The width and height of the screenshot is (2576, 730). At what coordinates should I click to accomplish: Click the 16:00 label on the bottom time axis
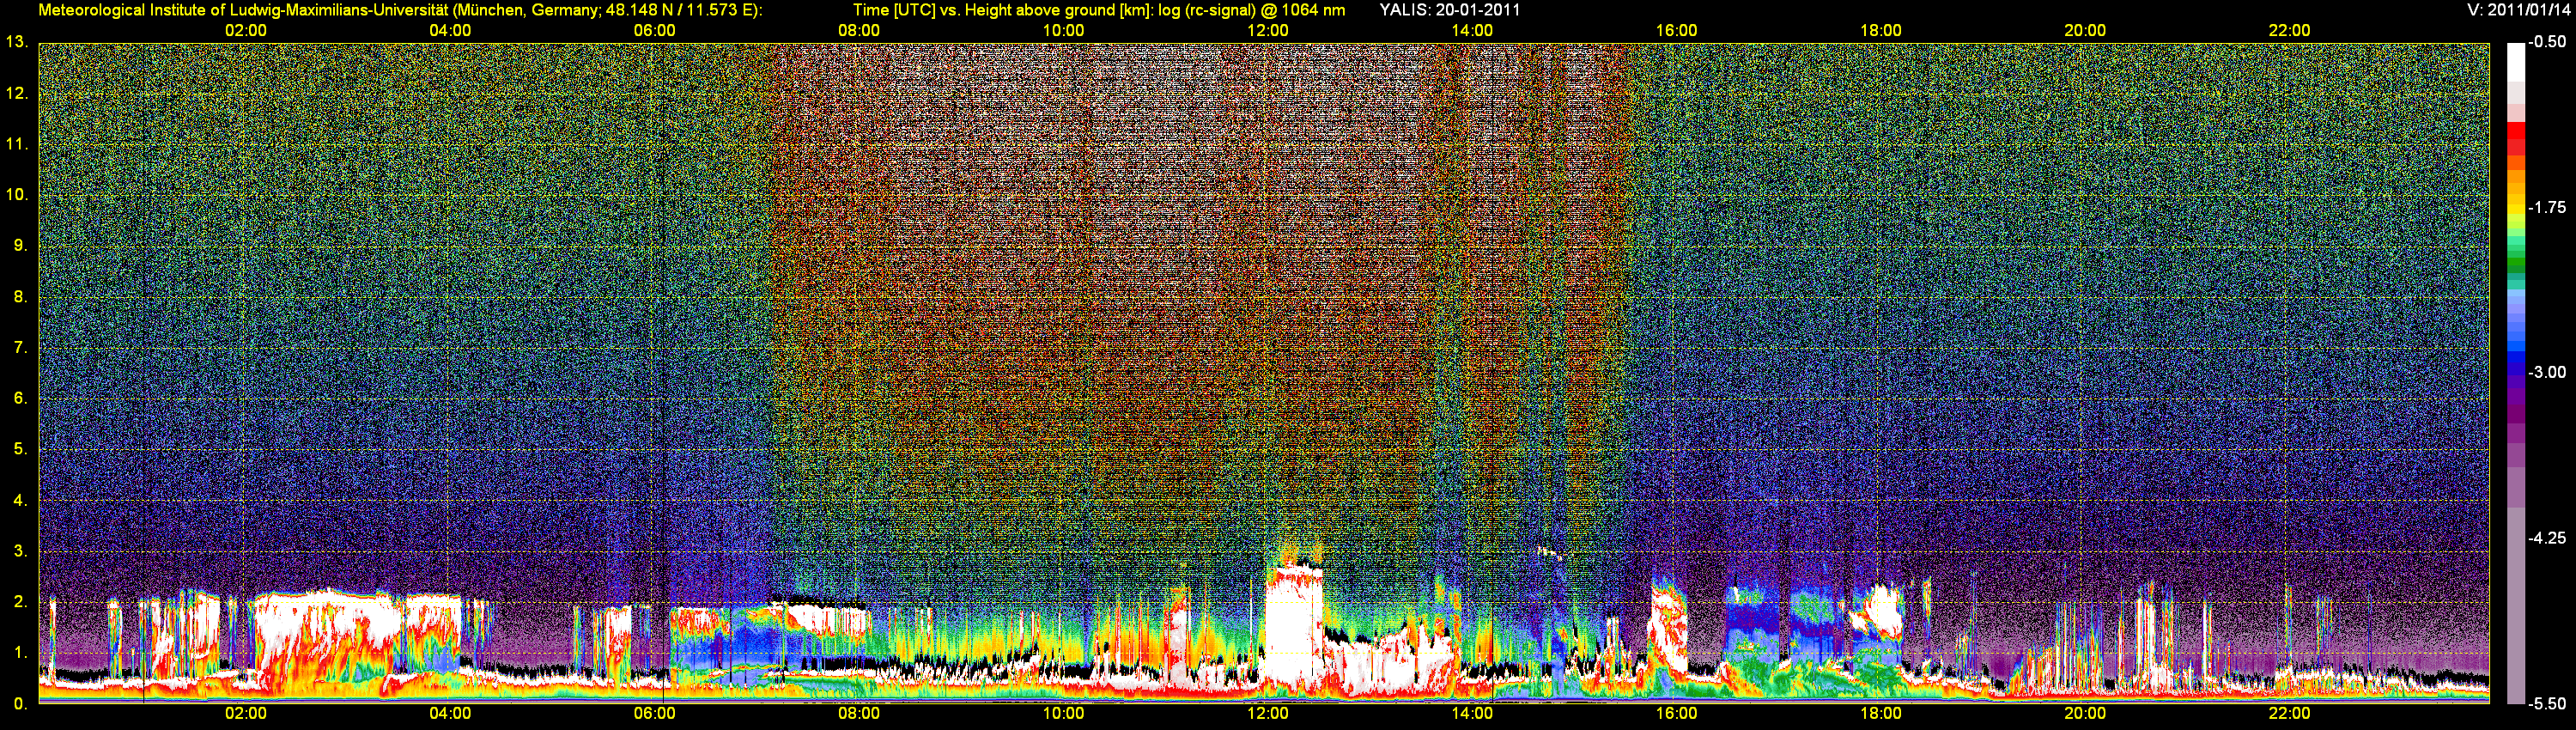pos(1676,714)
